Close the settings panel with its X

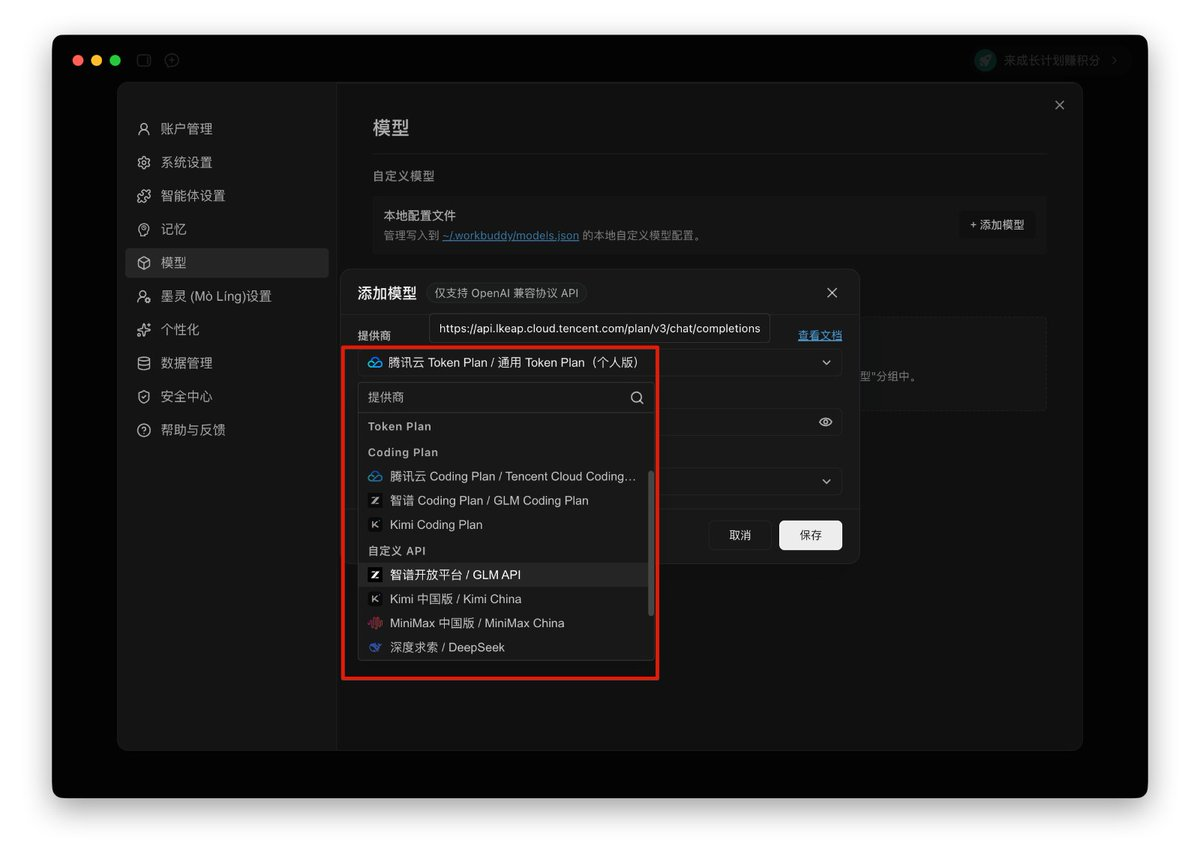(x=1060, y=105)
